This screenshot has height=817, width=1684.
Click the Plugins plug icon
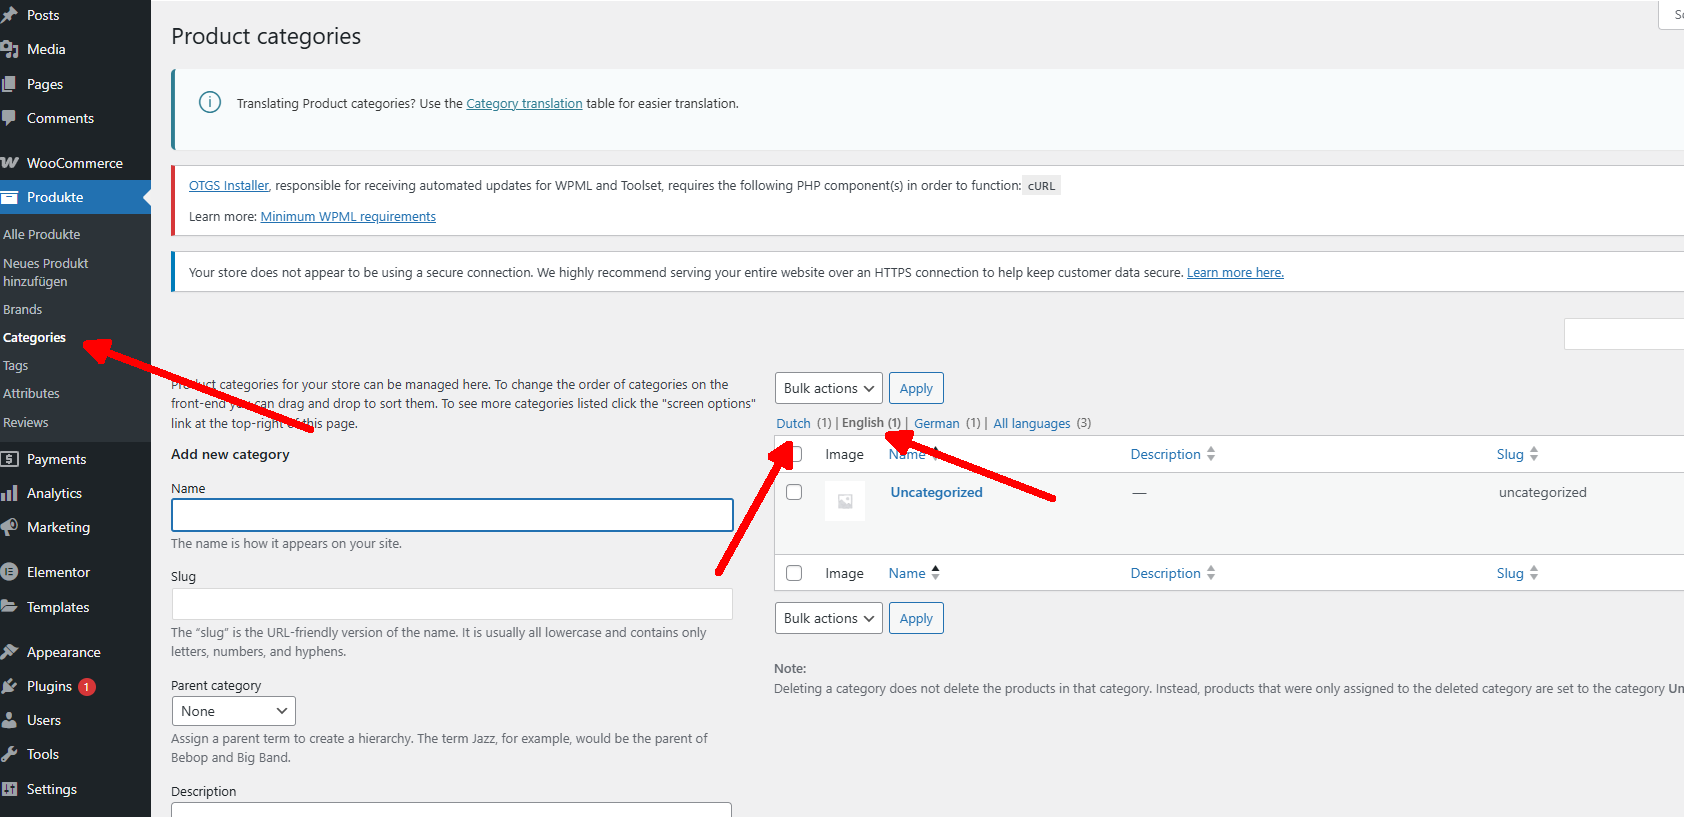9,686
